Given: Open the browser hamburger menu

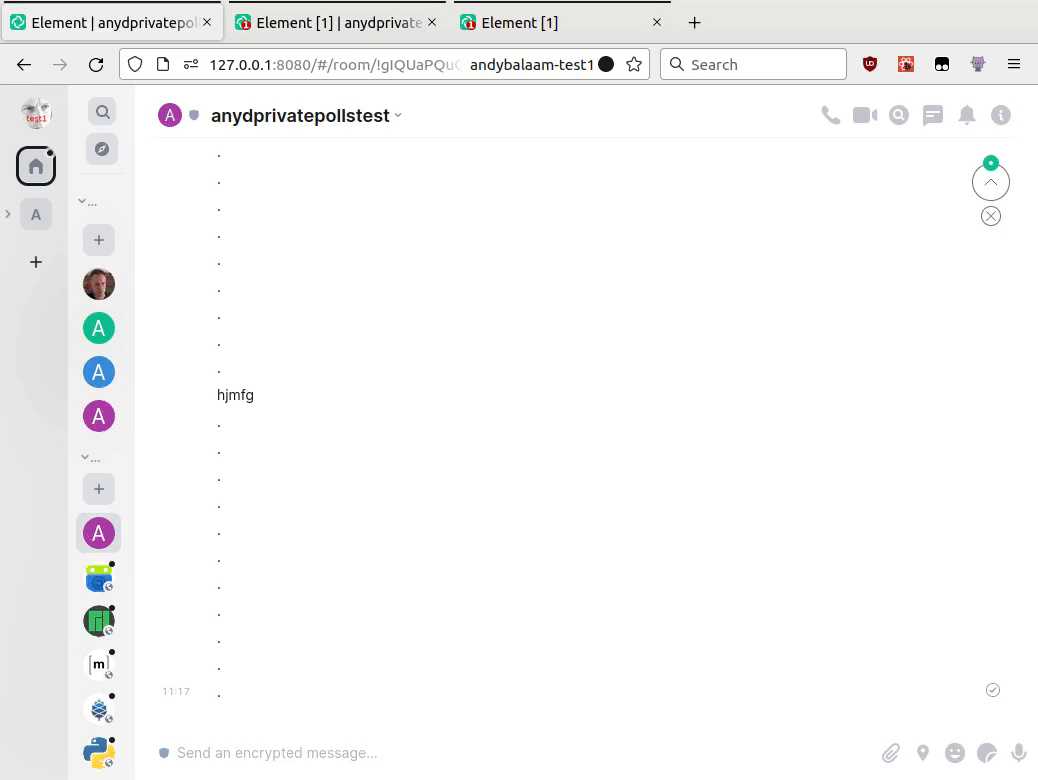Looking at the screenshot, I should click(1014, 64).
